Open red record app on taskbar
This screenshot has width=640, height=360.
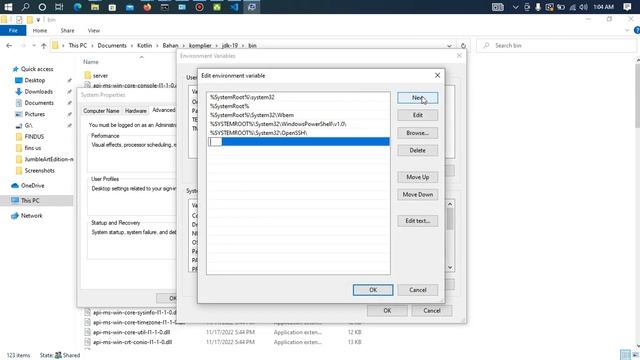[199, 7]
